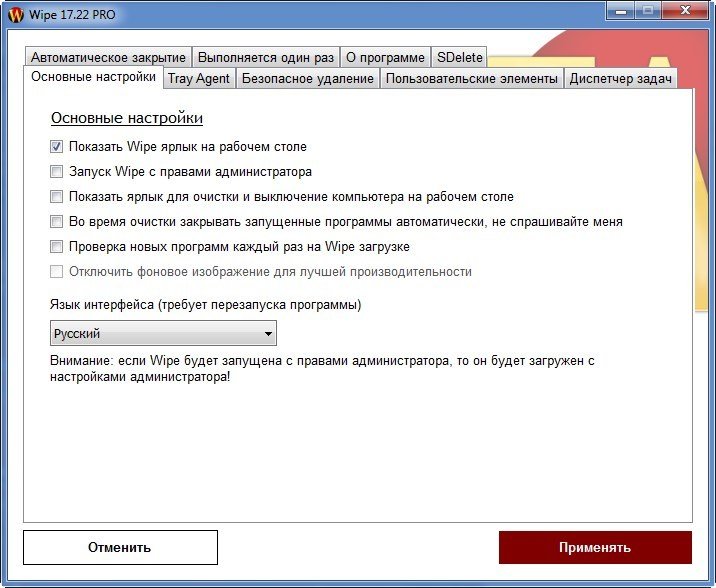Image resolution: width=716 pixels, height=588 pixels.
Task: Open the Автоматическое закрытие tab
Action: pos(108,58)
